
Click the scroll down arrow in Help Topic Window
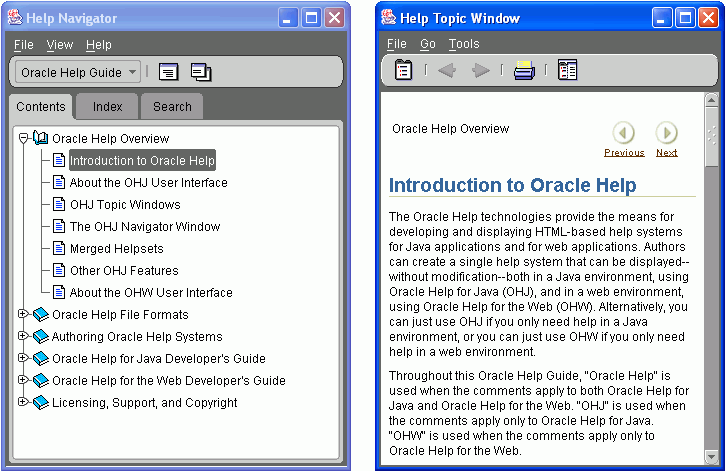712,457
